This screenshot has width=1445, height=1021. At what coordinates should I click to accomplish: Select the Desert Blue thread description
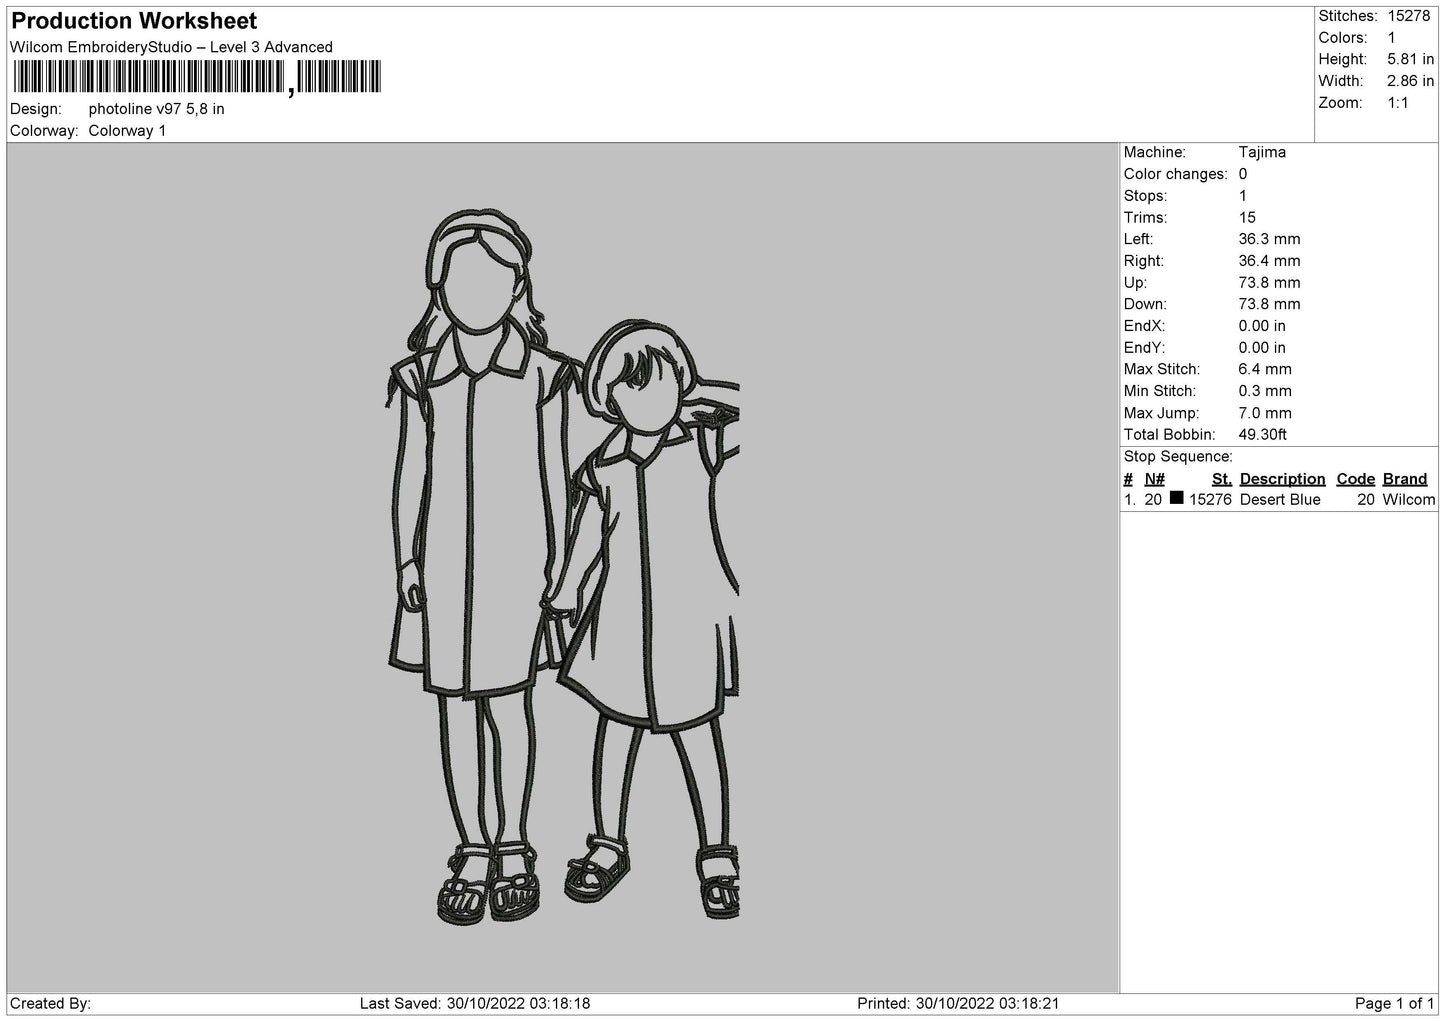click(1280, 500)
